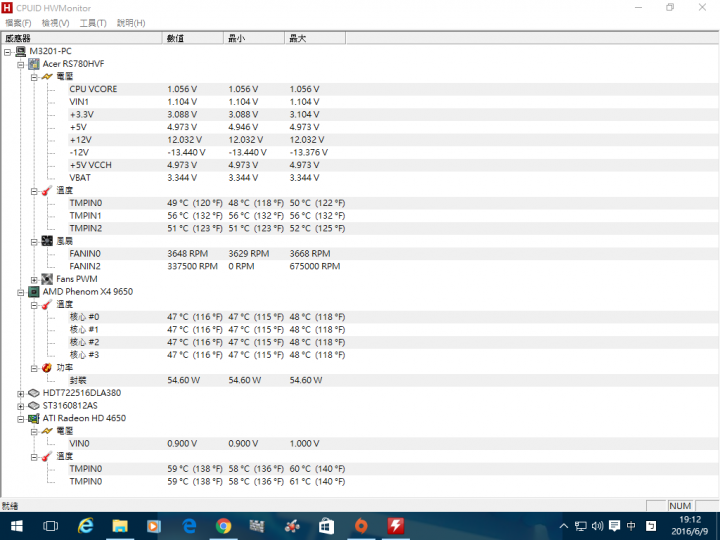Open the 說明(H) menu
This screenshot has height=540, width=720.
point(131,23)
